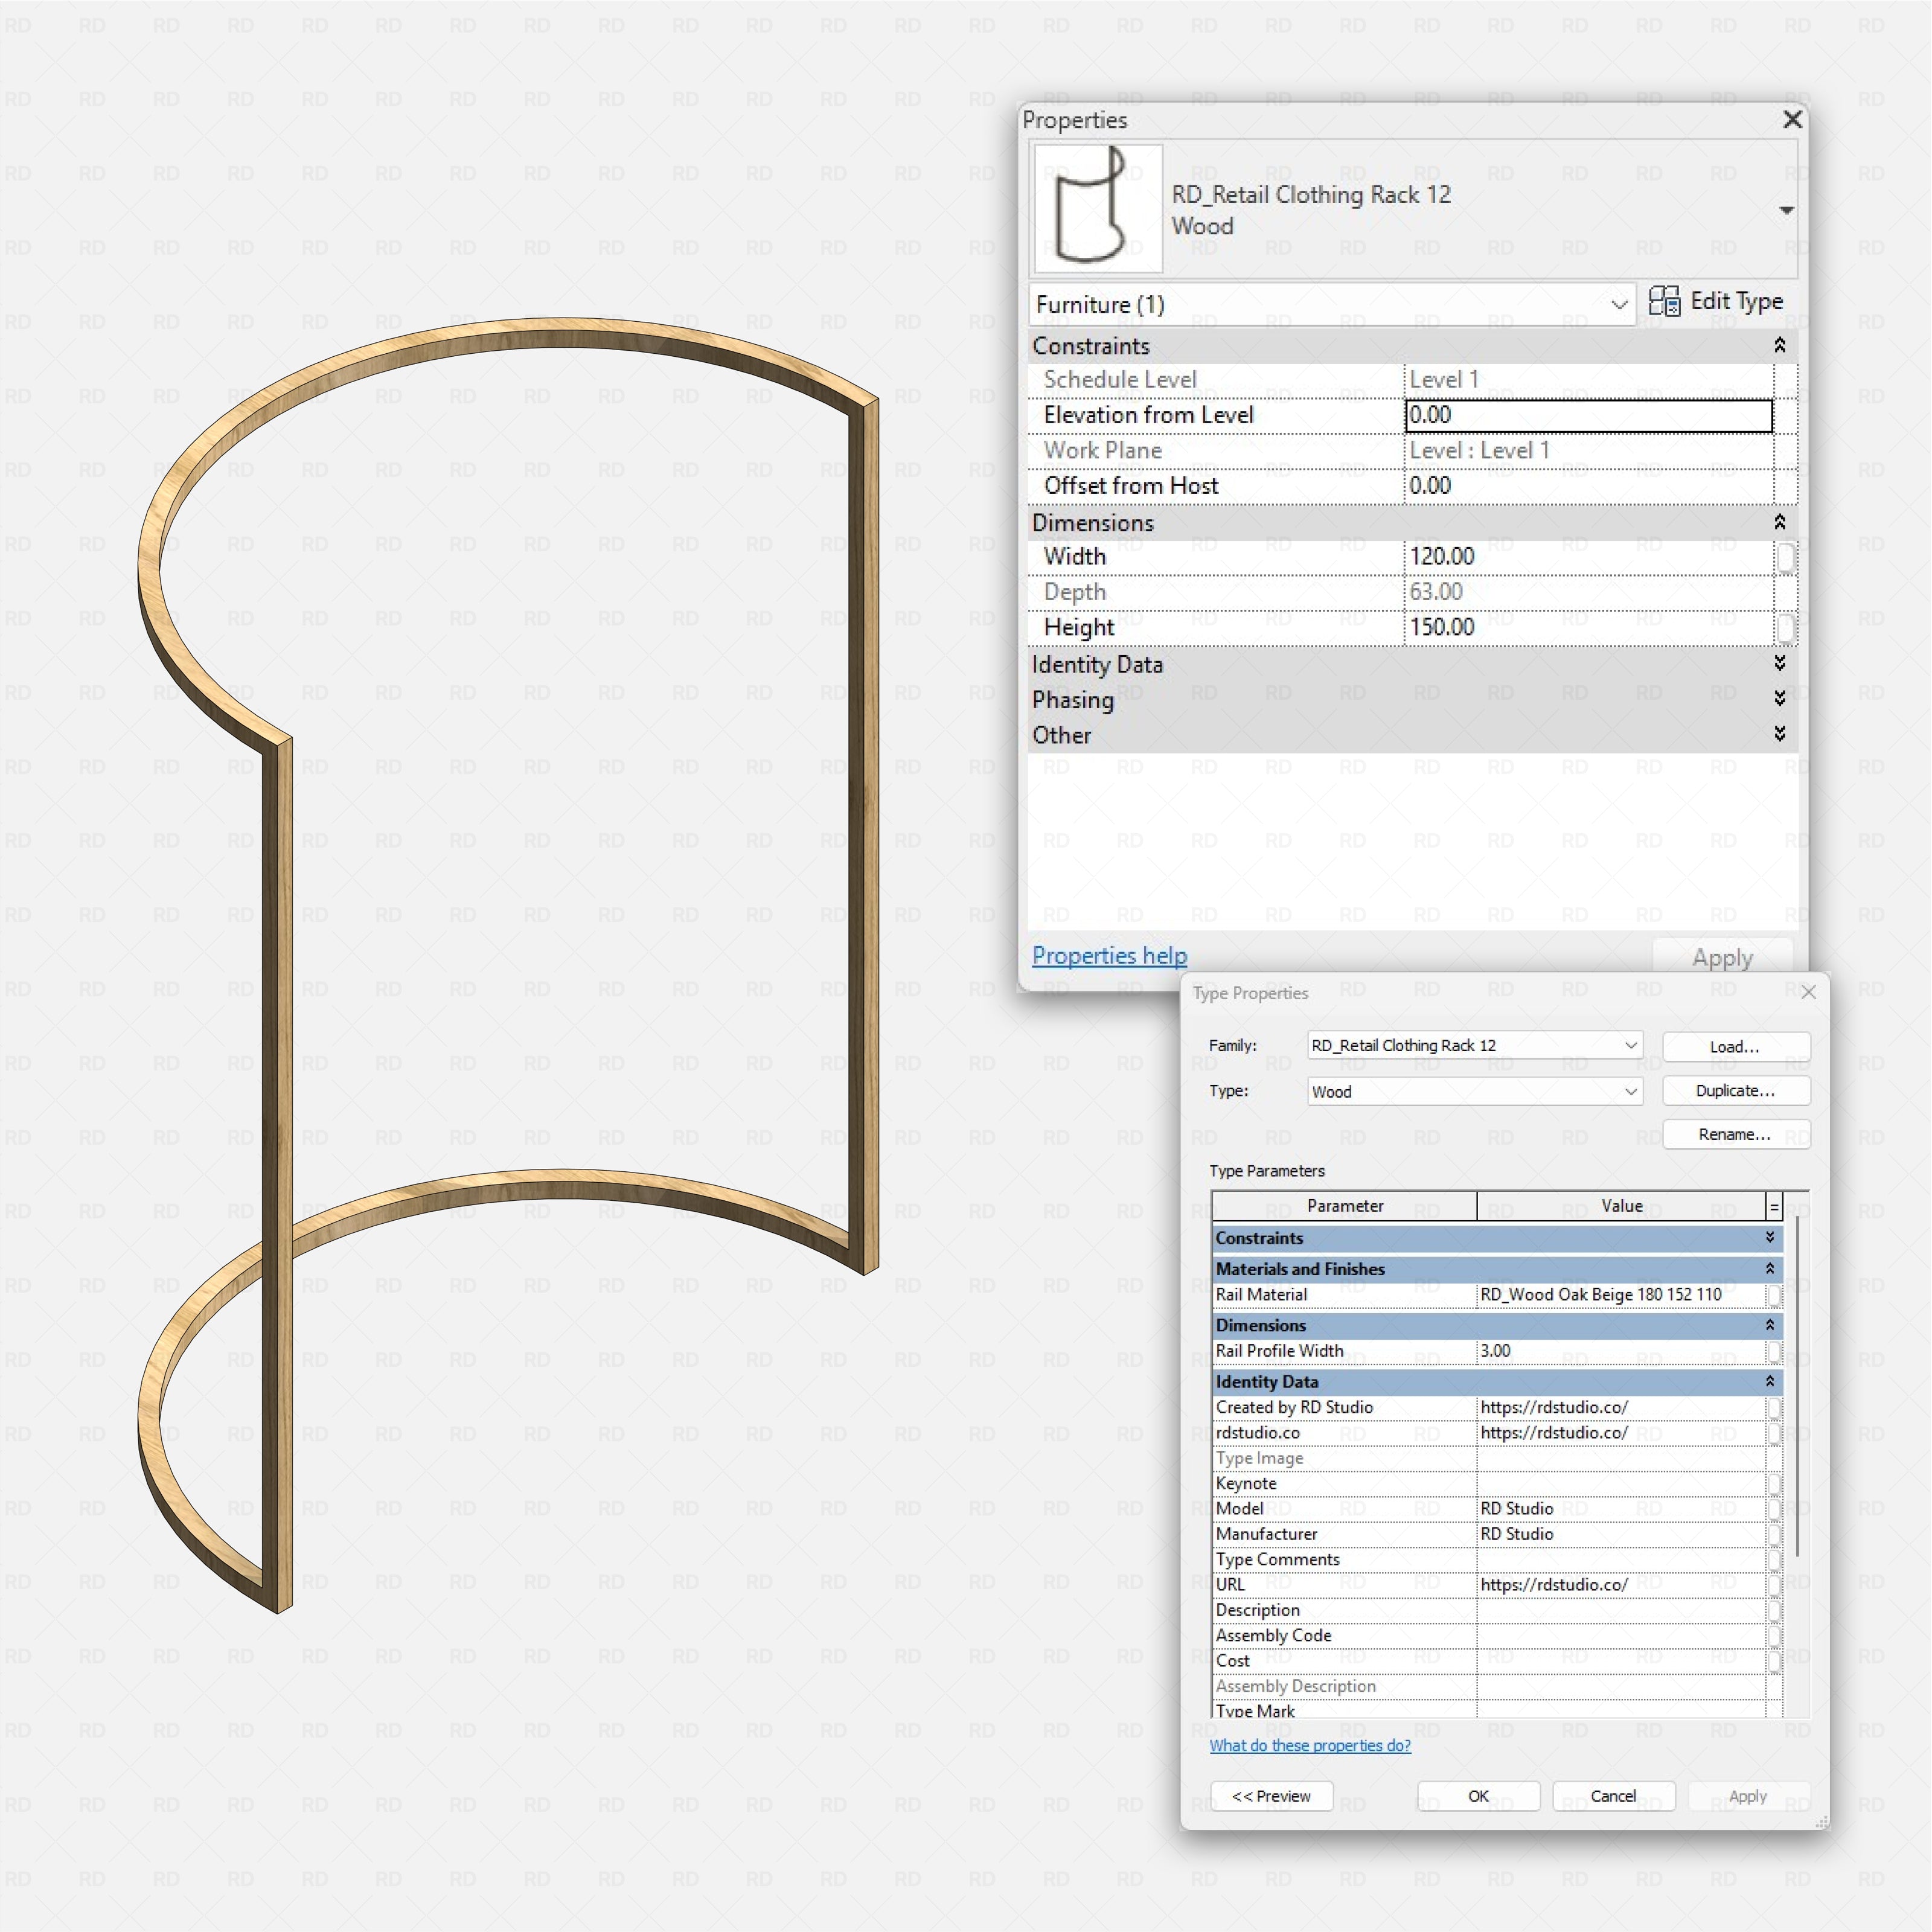Click the Edit Type icon button
1932x1932 pixels.
[1716, 302]
